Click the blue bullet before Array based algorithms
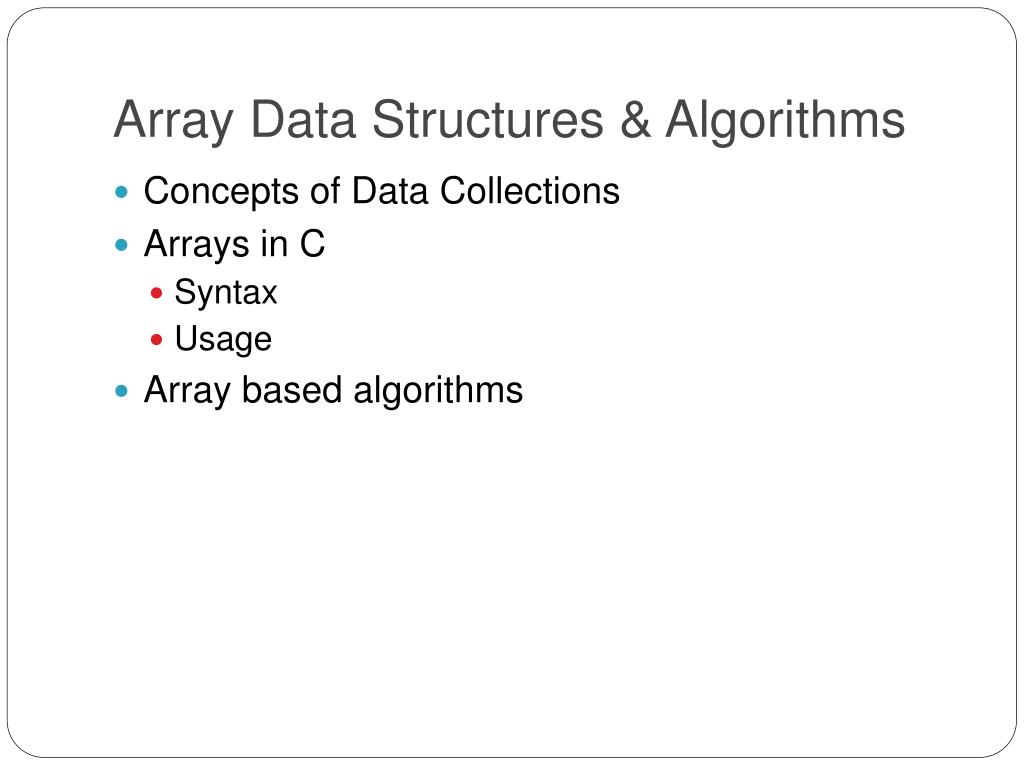 pyautogui.click(x=121, y=391)
